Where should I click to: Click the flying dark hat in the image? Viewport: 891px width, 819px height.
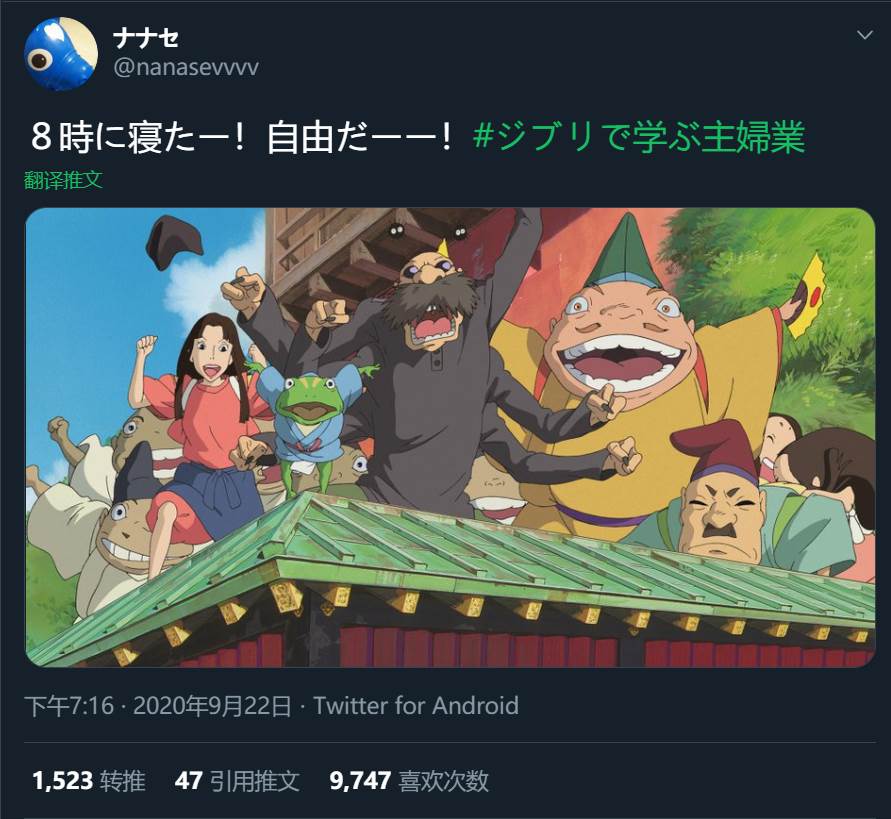(173, 242)
